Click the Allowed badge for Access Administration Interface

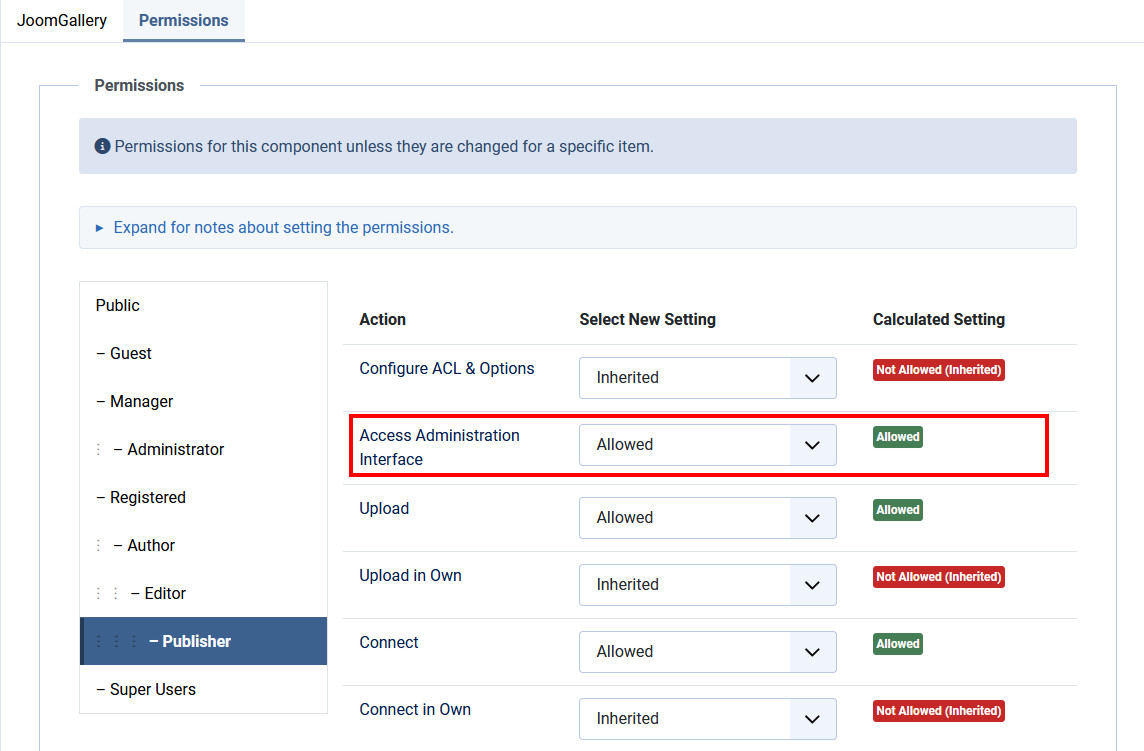pos(897,437)
